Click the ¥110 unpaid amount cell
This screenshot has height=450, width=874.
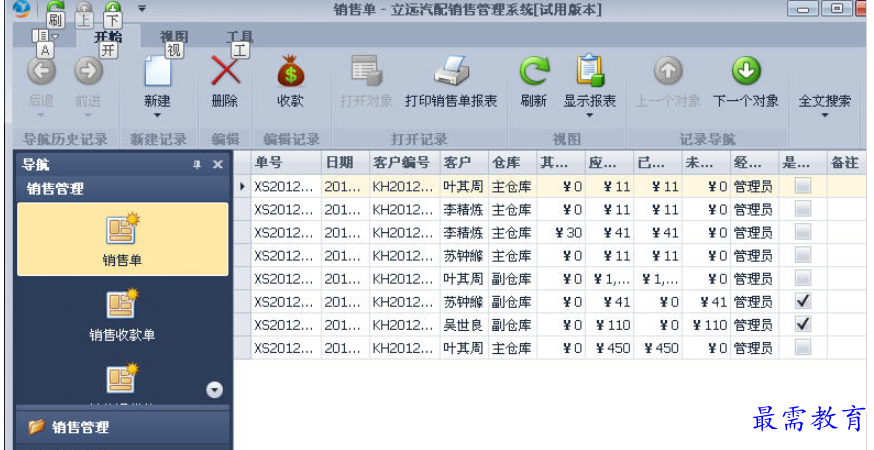click(x=706, y=325)
